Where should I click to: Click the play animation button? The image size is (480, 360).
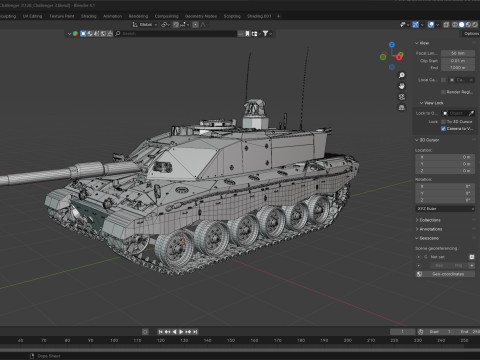181,332
